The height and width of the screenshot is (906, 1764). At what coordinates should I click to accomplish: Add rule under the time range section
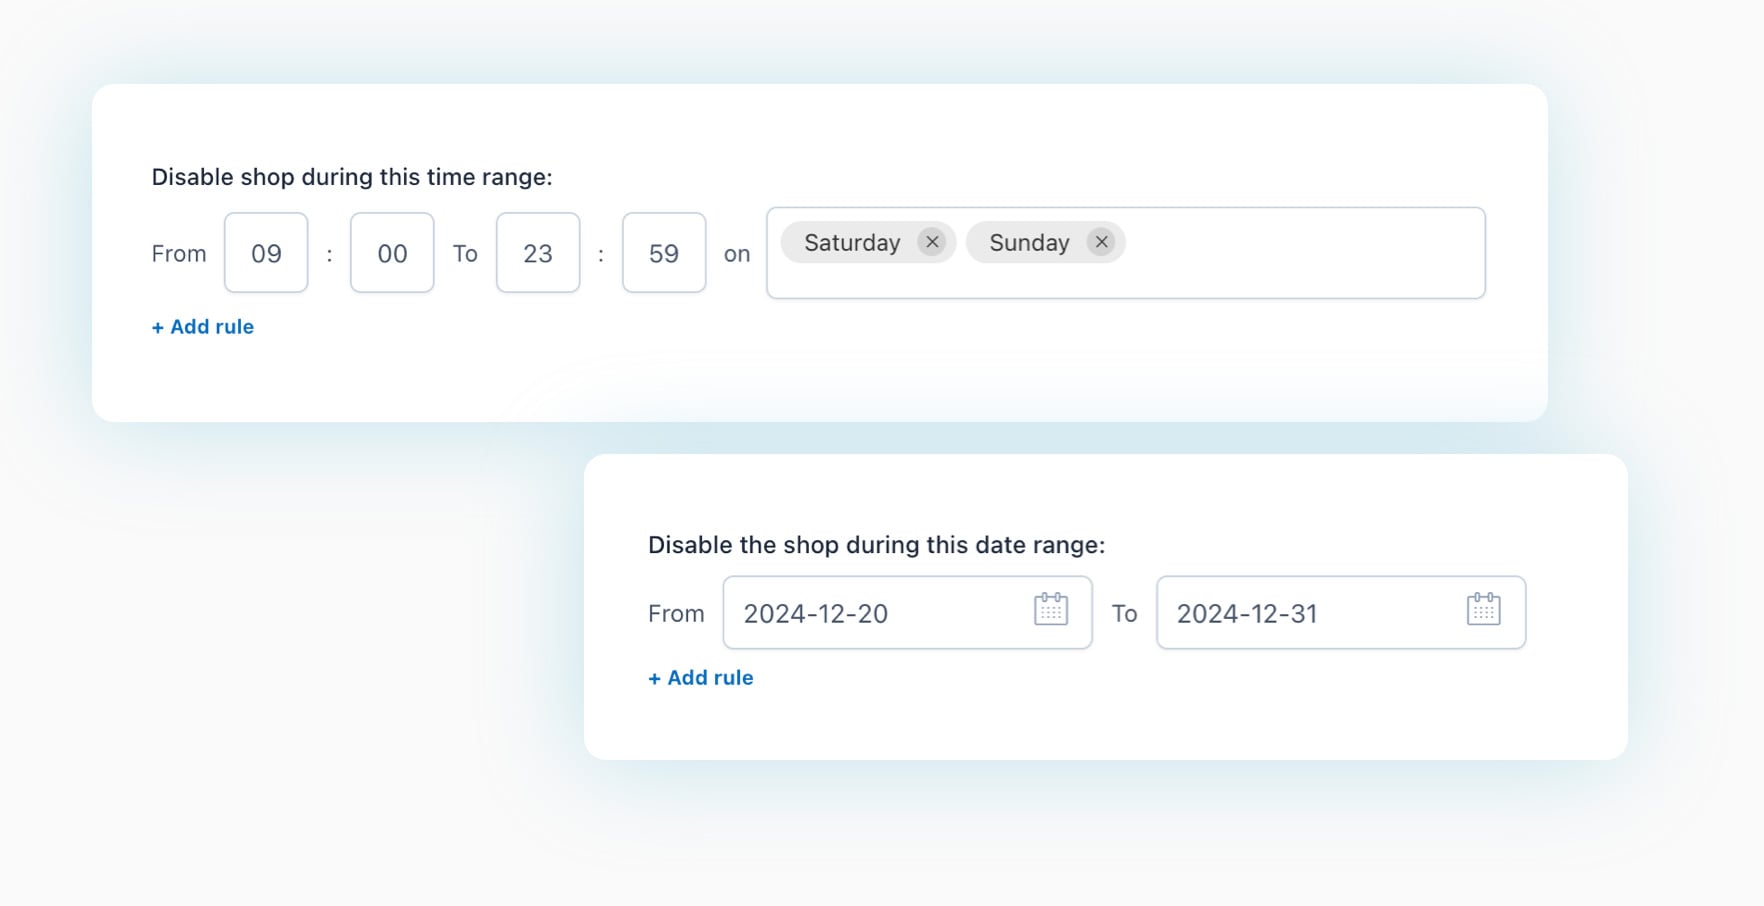(x=203, y=327)
